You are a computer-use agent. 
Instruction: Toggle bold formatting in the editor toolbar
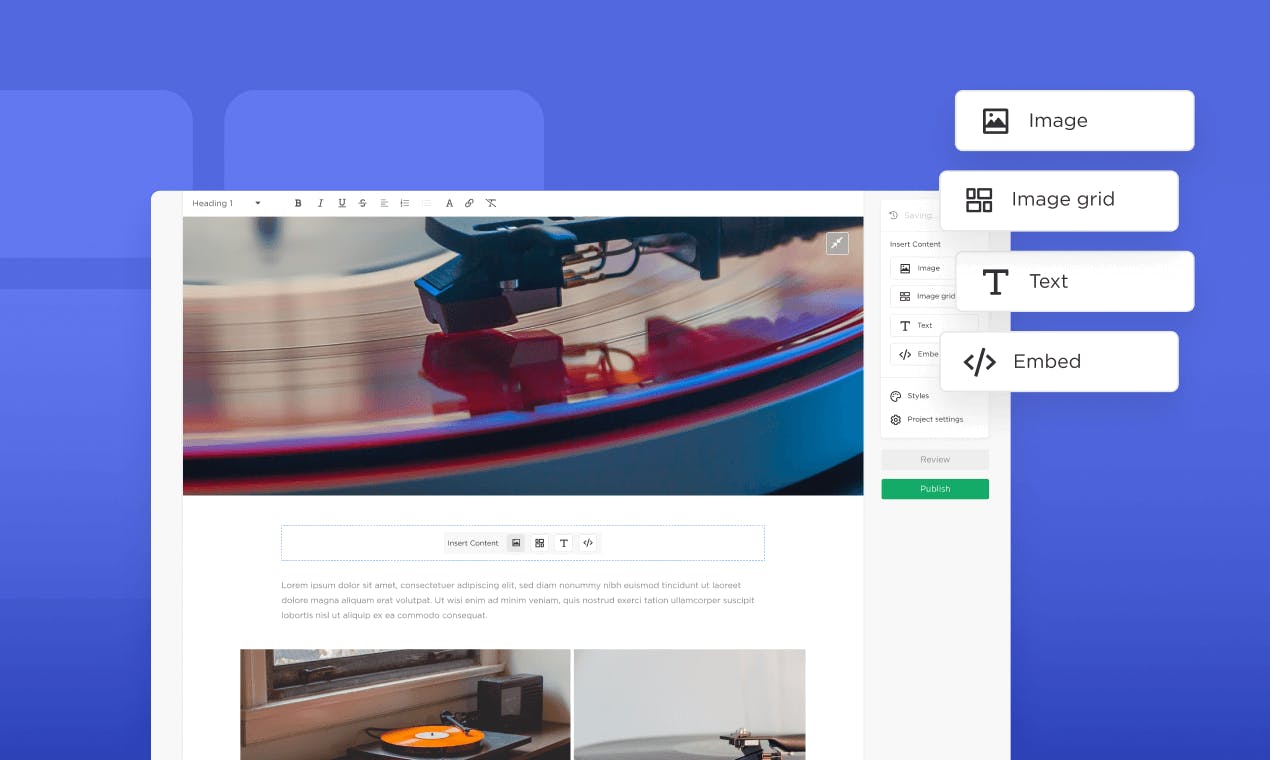[298, 203]
